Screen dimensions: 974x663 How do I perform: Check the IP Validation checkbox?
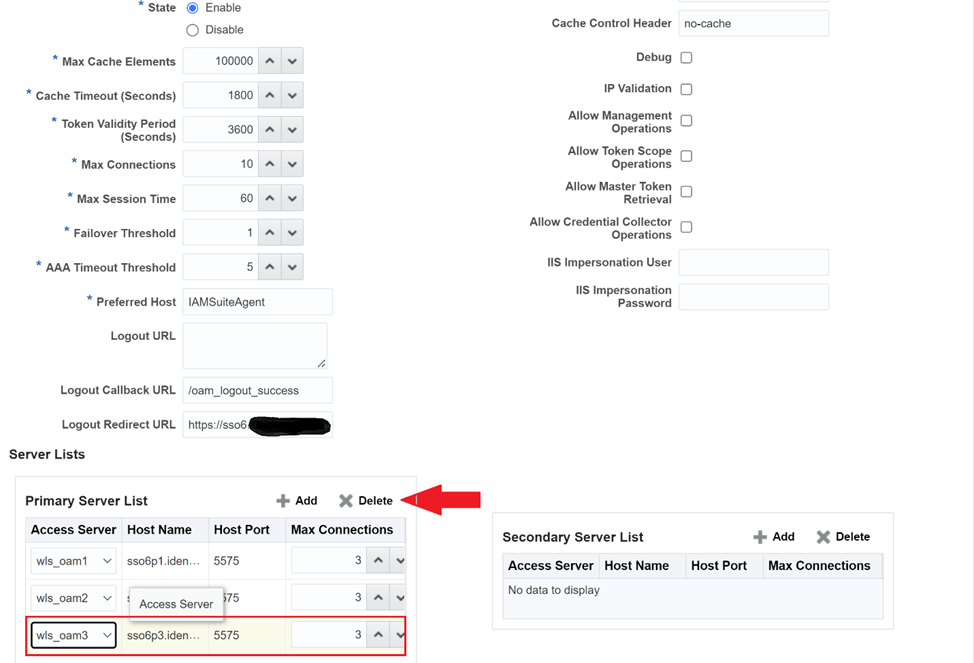(x=686, y=89)
